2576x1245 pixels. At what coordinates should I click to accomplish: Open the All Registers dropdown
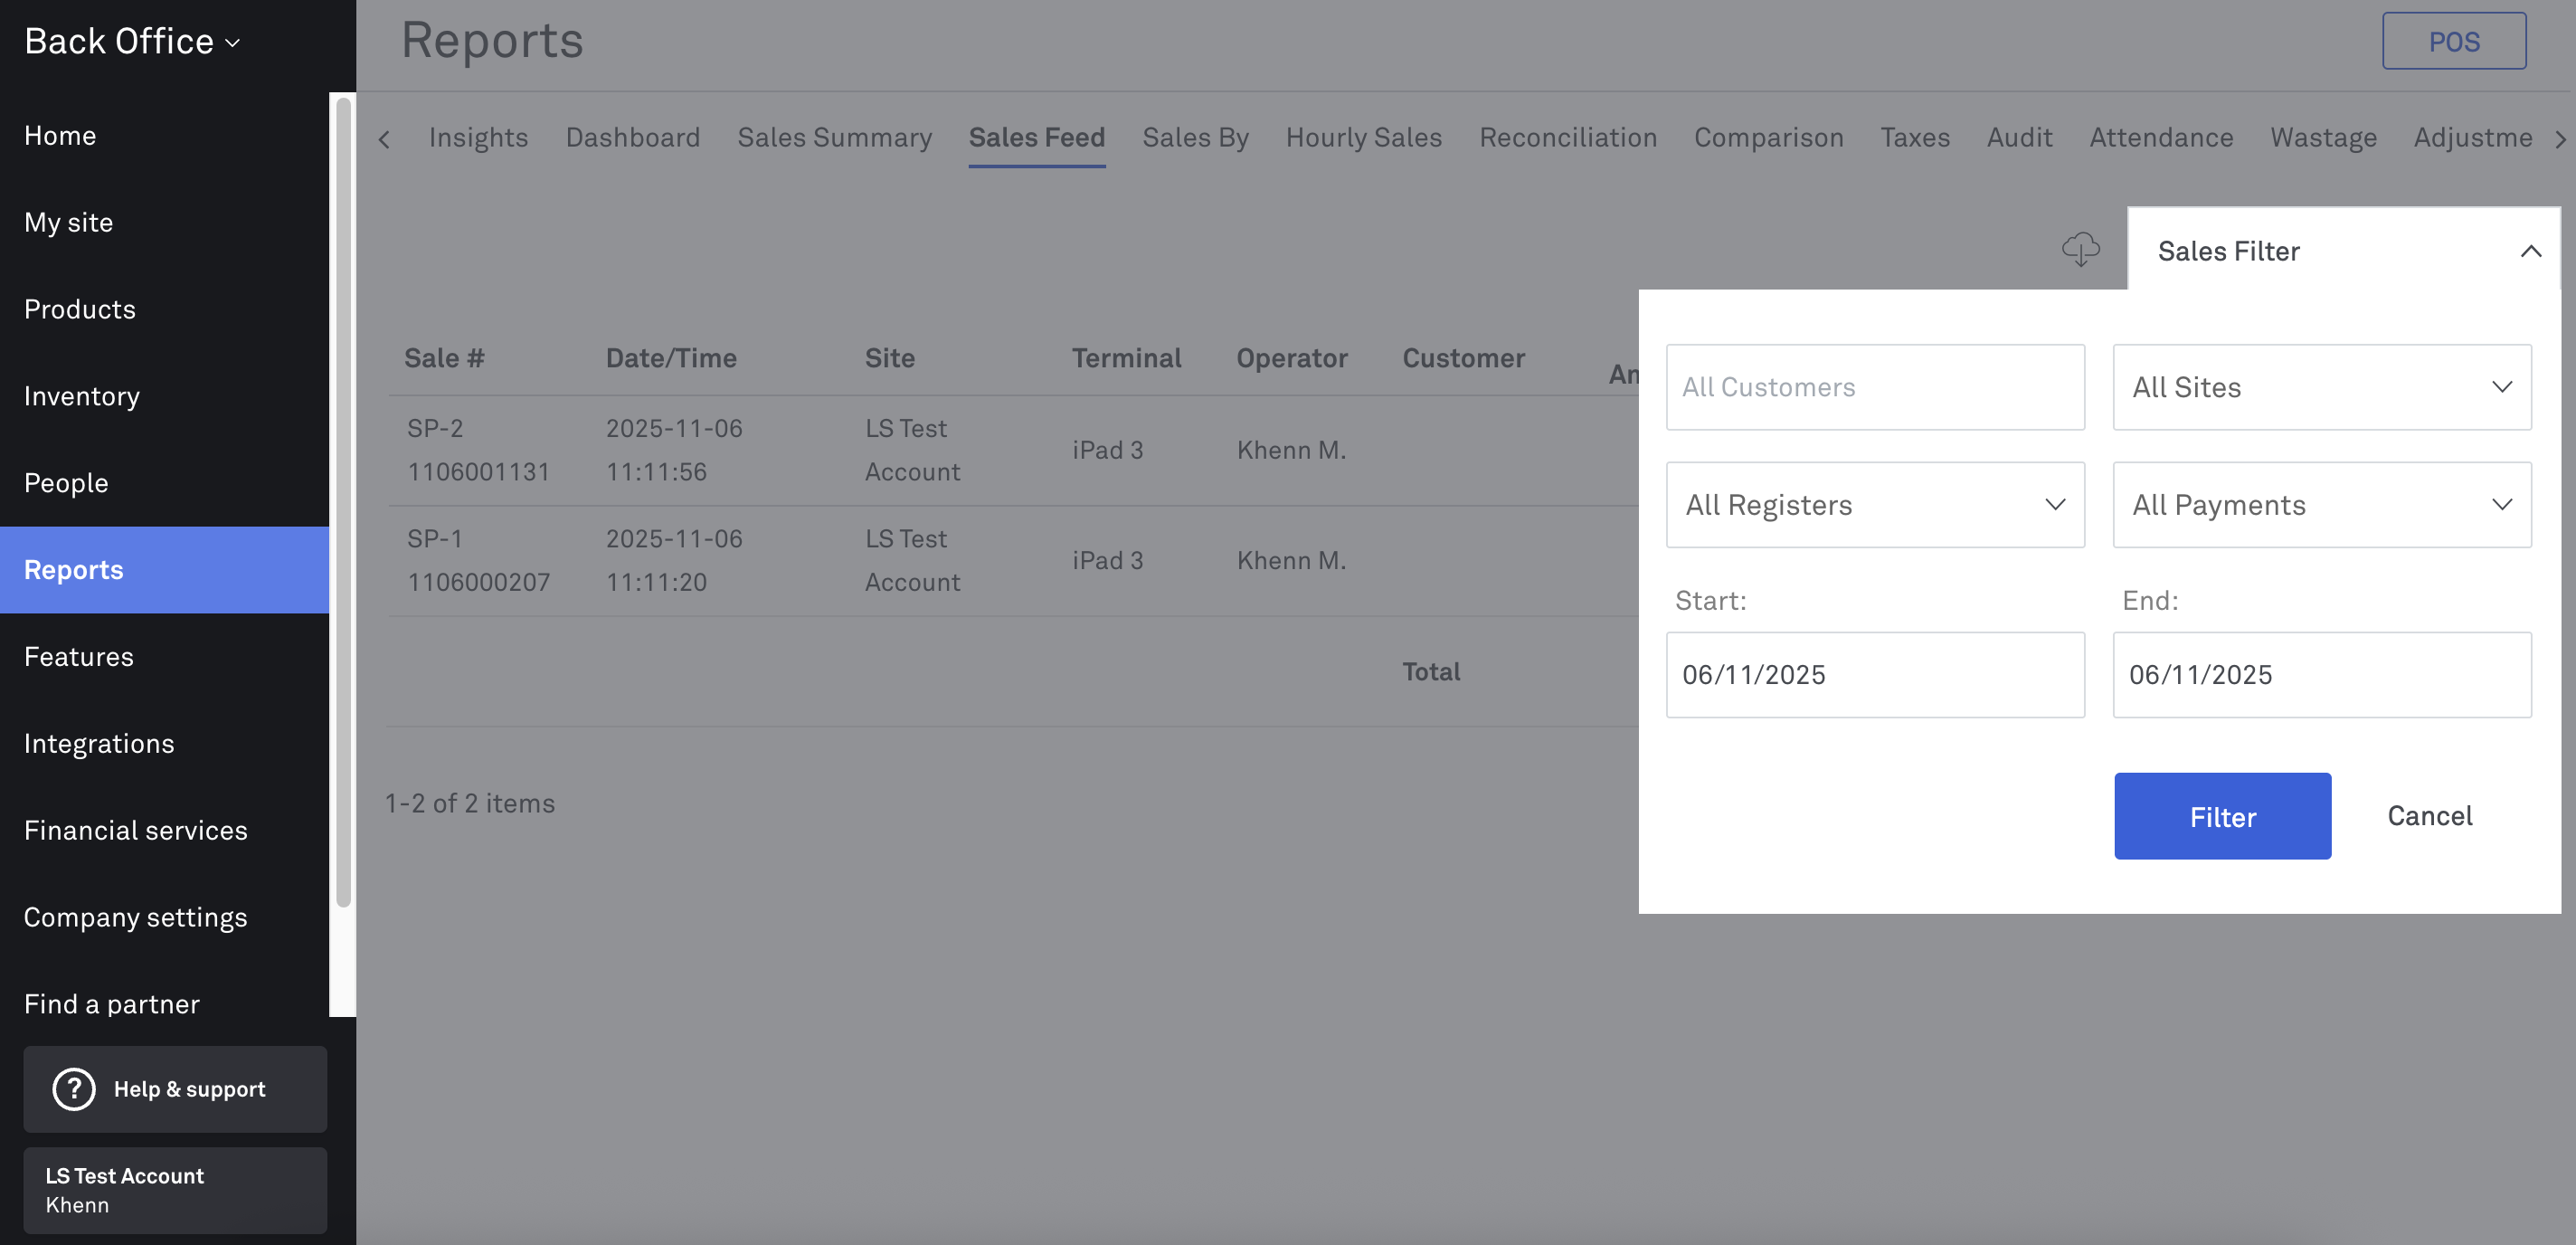click(1875, 504)
